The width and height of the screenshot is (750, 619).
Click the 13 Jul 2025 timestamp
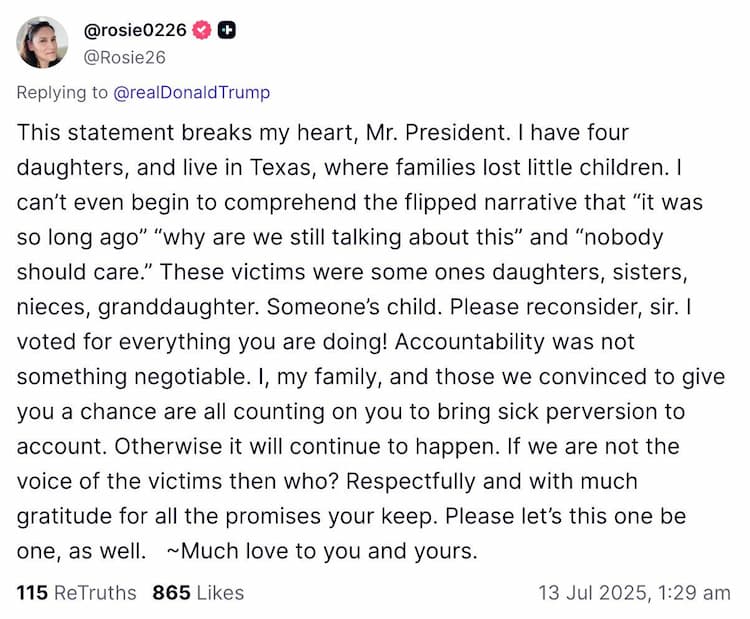pos(634,593)
